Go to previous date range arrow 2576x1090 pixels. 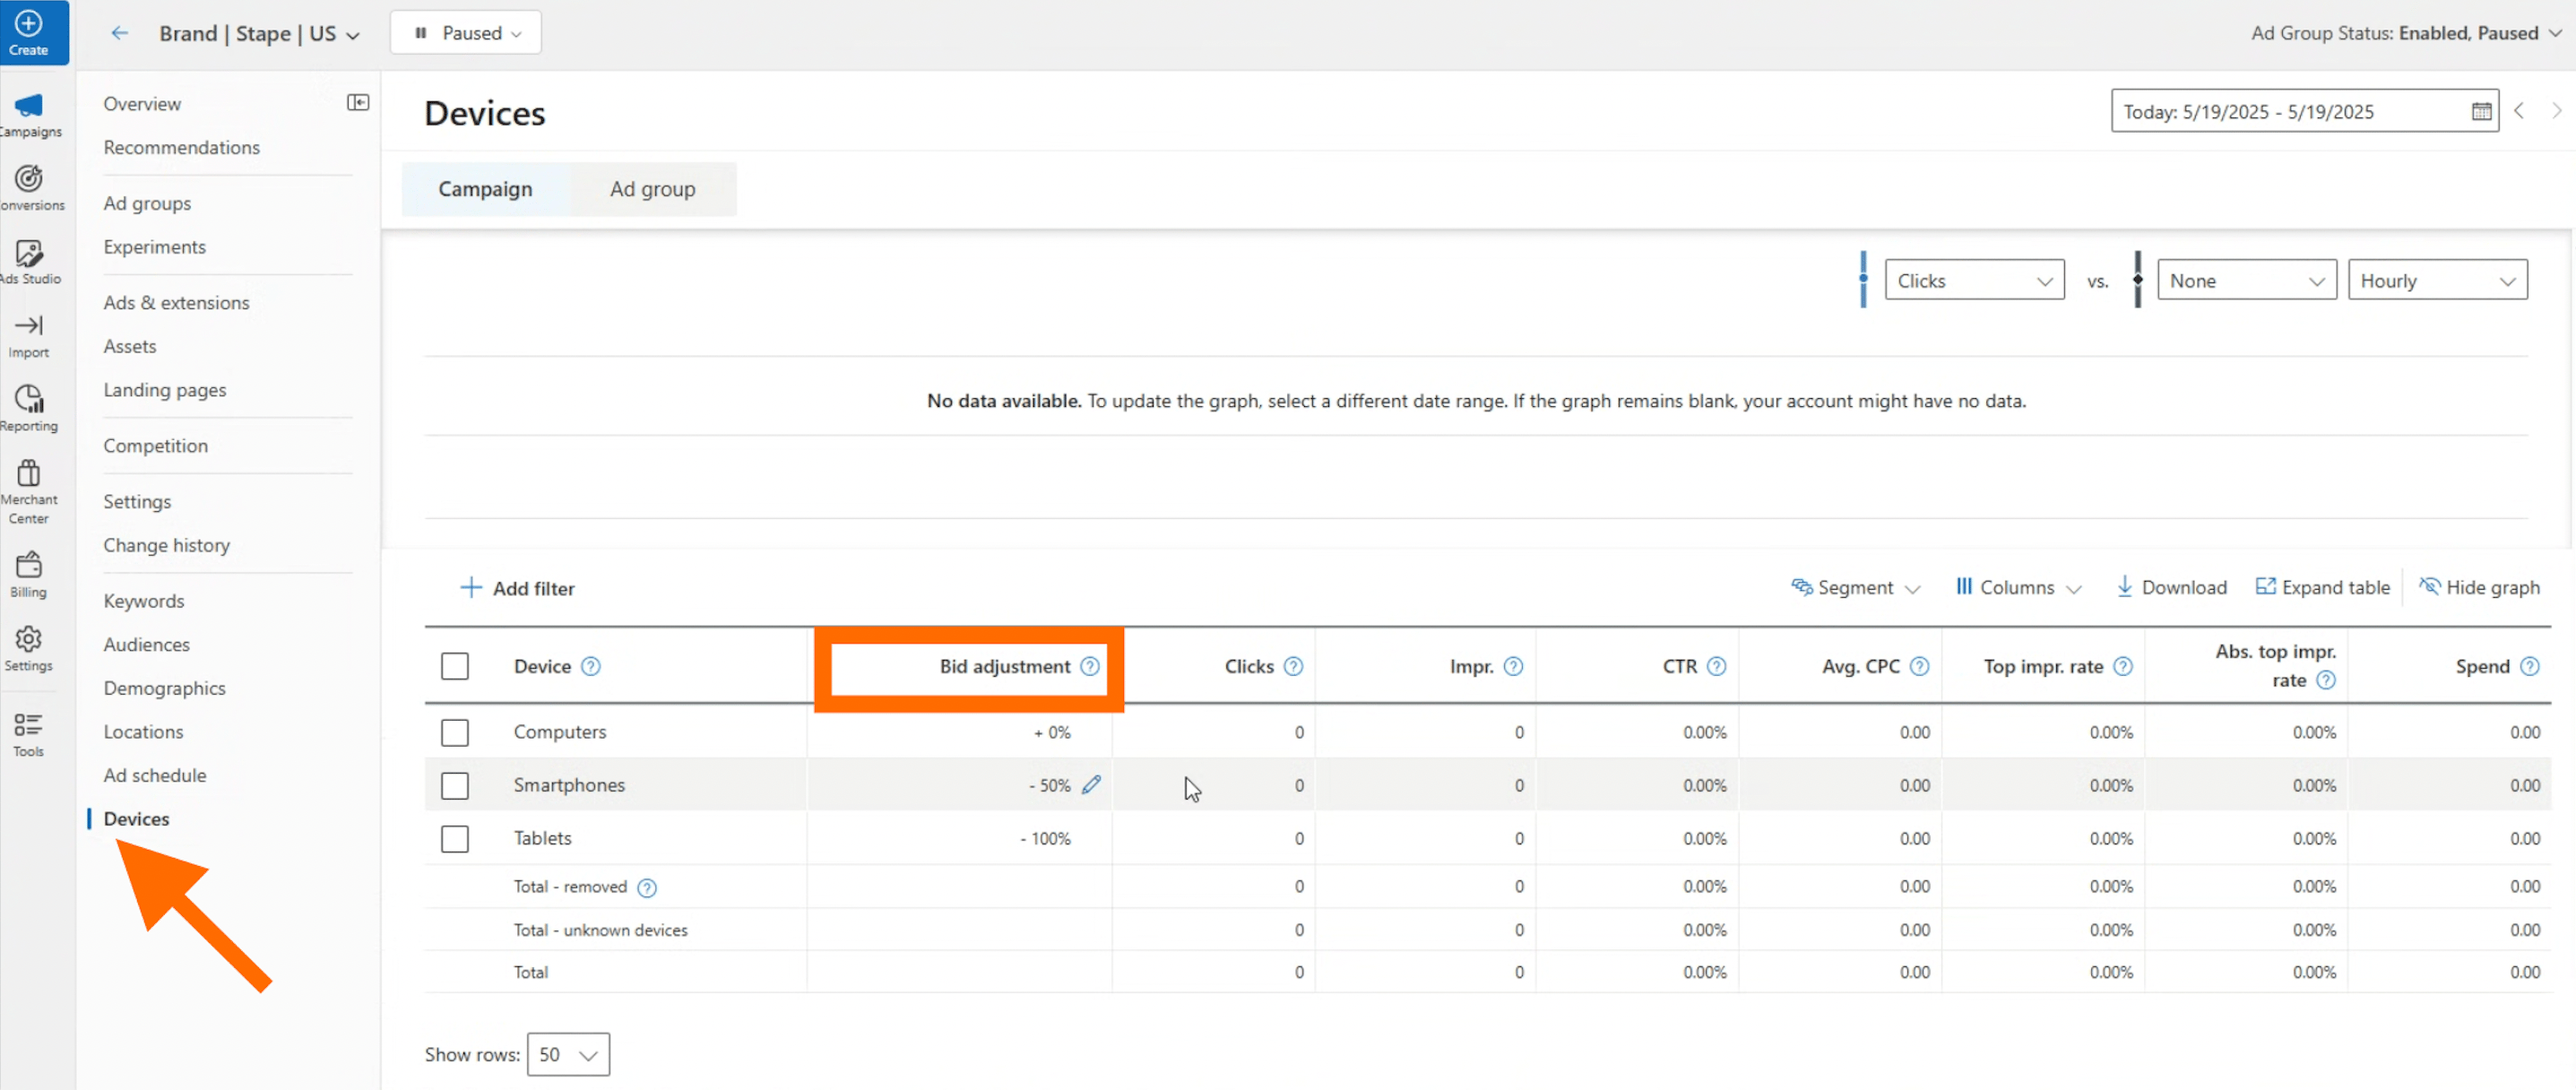coord(2519,111)
